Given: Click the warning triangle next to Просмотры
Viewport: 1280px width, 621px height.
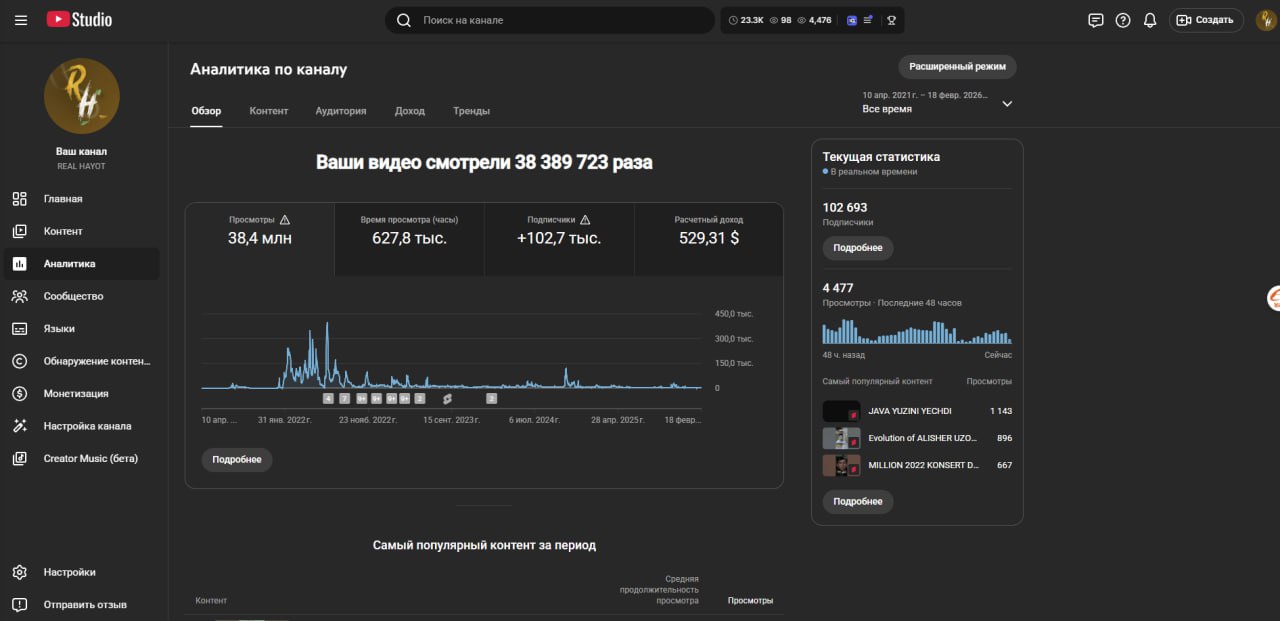Looking at the screenshot, I should (x=285, y=220).
